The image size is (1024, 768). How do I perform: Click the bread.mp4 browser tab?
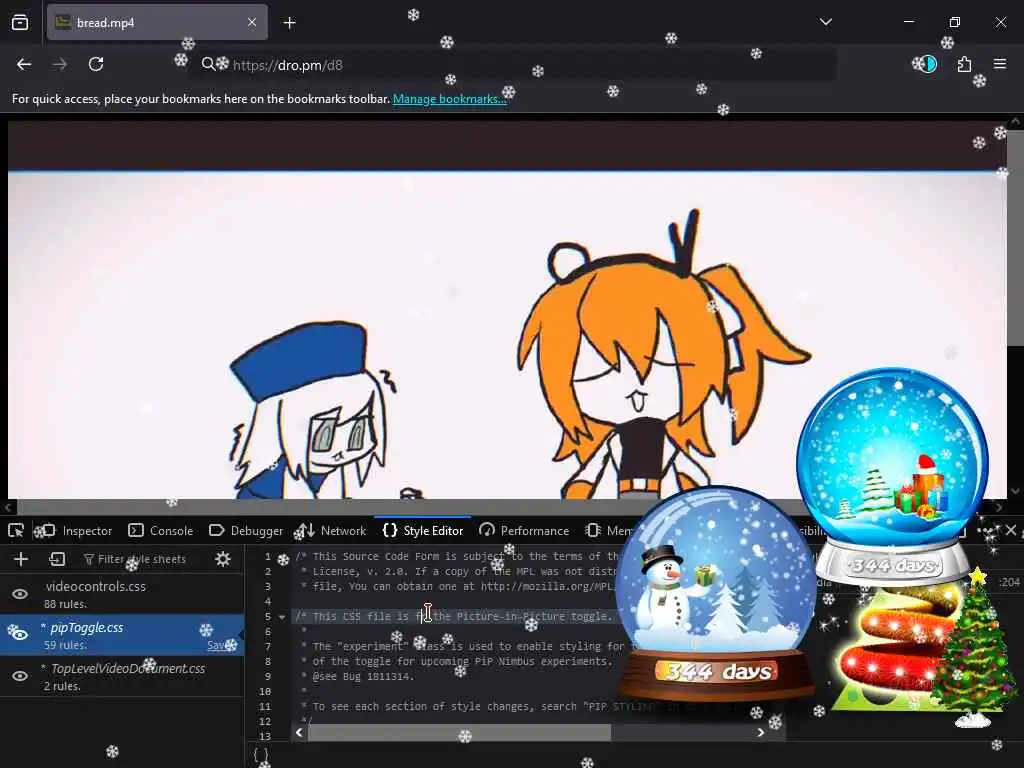pos(157,22)
